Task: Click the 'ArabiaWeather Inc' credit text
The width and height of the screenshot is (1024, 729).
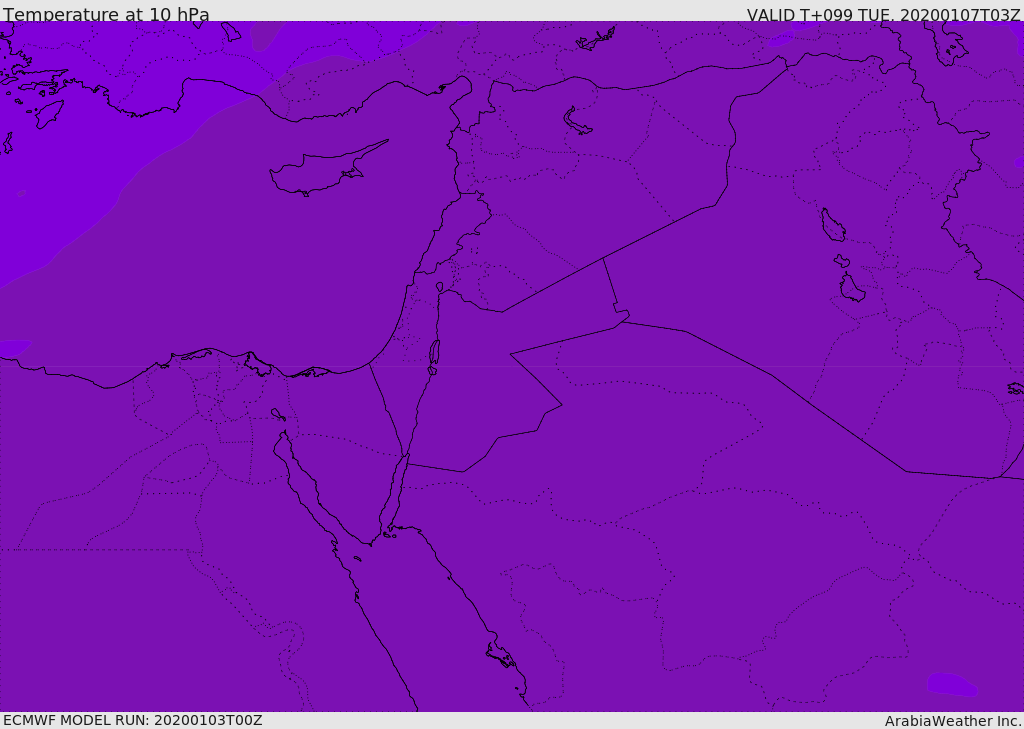Action: 952,721
